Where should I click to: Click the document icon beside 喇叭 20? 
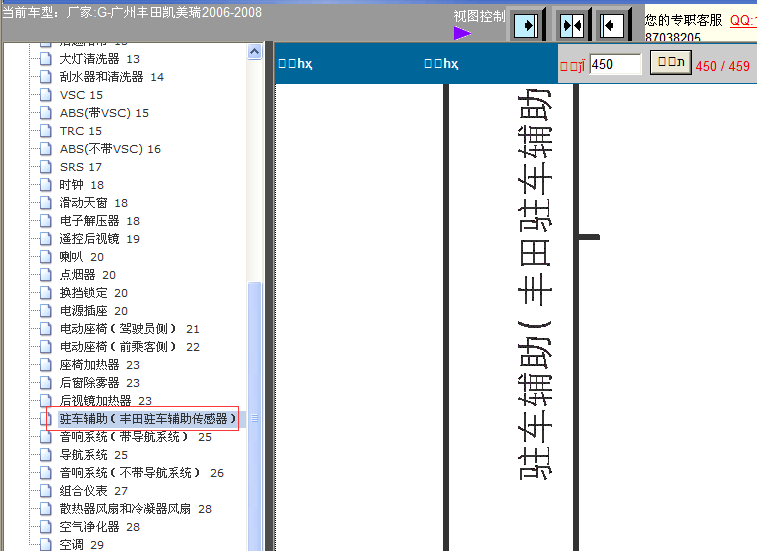46,256
